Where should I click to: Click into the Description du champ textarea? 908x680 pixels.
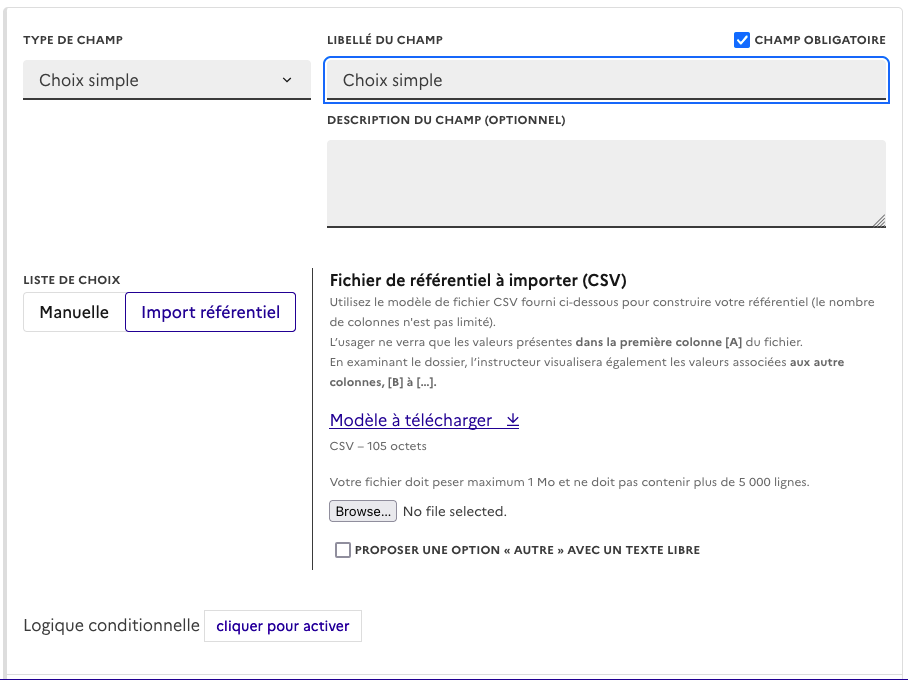click(606, 183)
